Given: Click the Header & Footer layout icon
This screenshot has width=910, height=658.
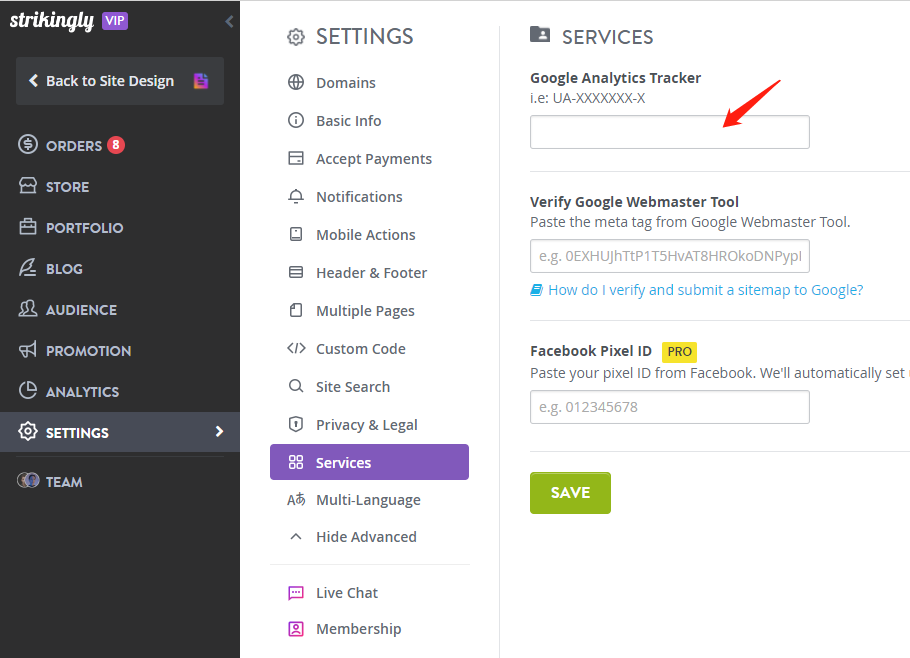Looking at the screenshot, I should [x=296, y=272].
